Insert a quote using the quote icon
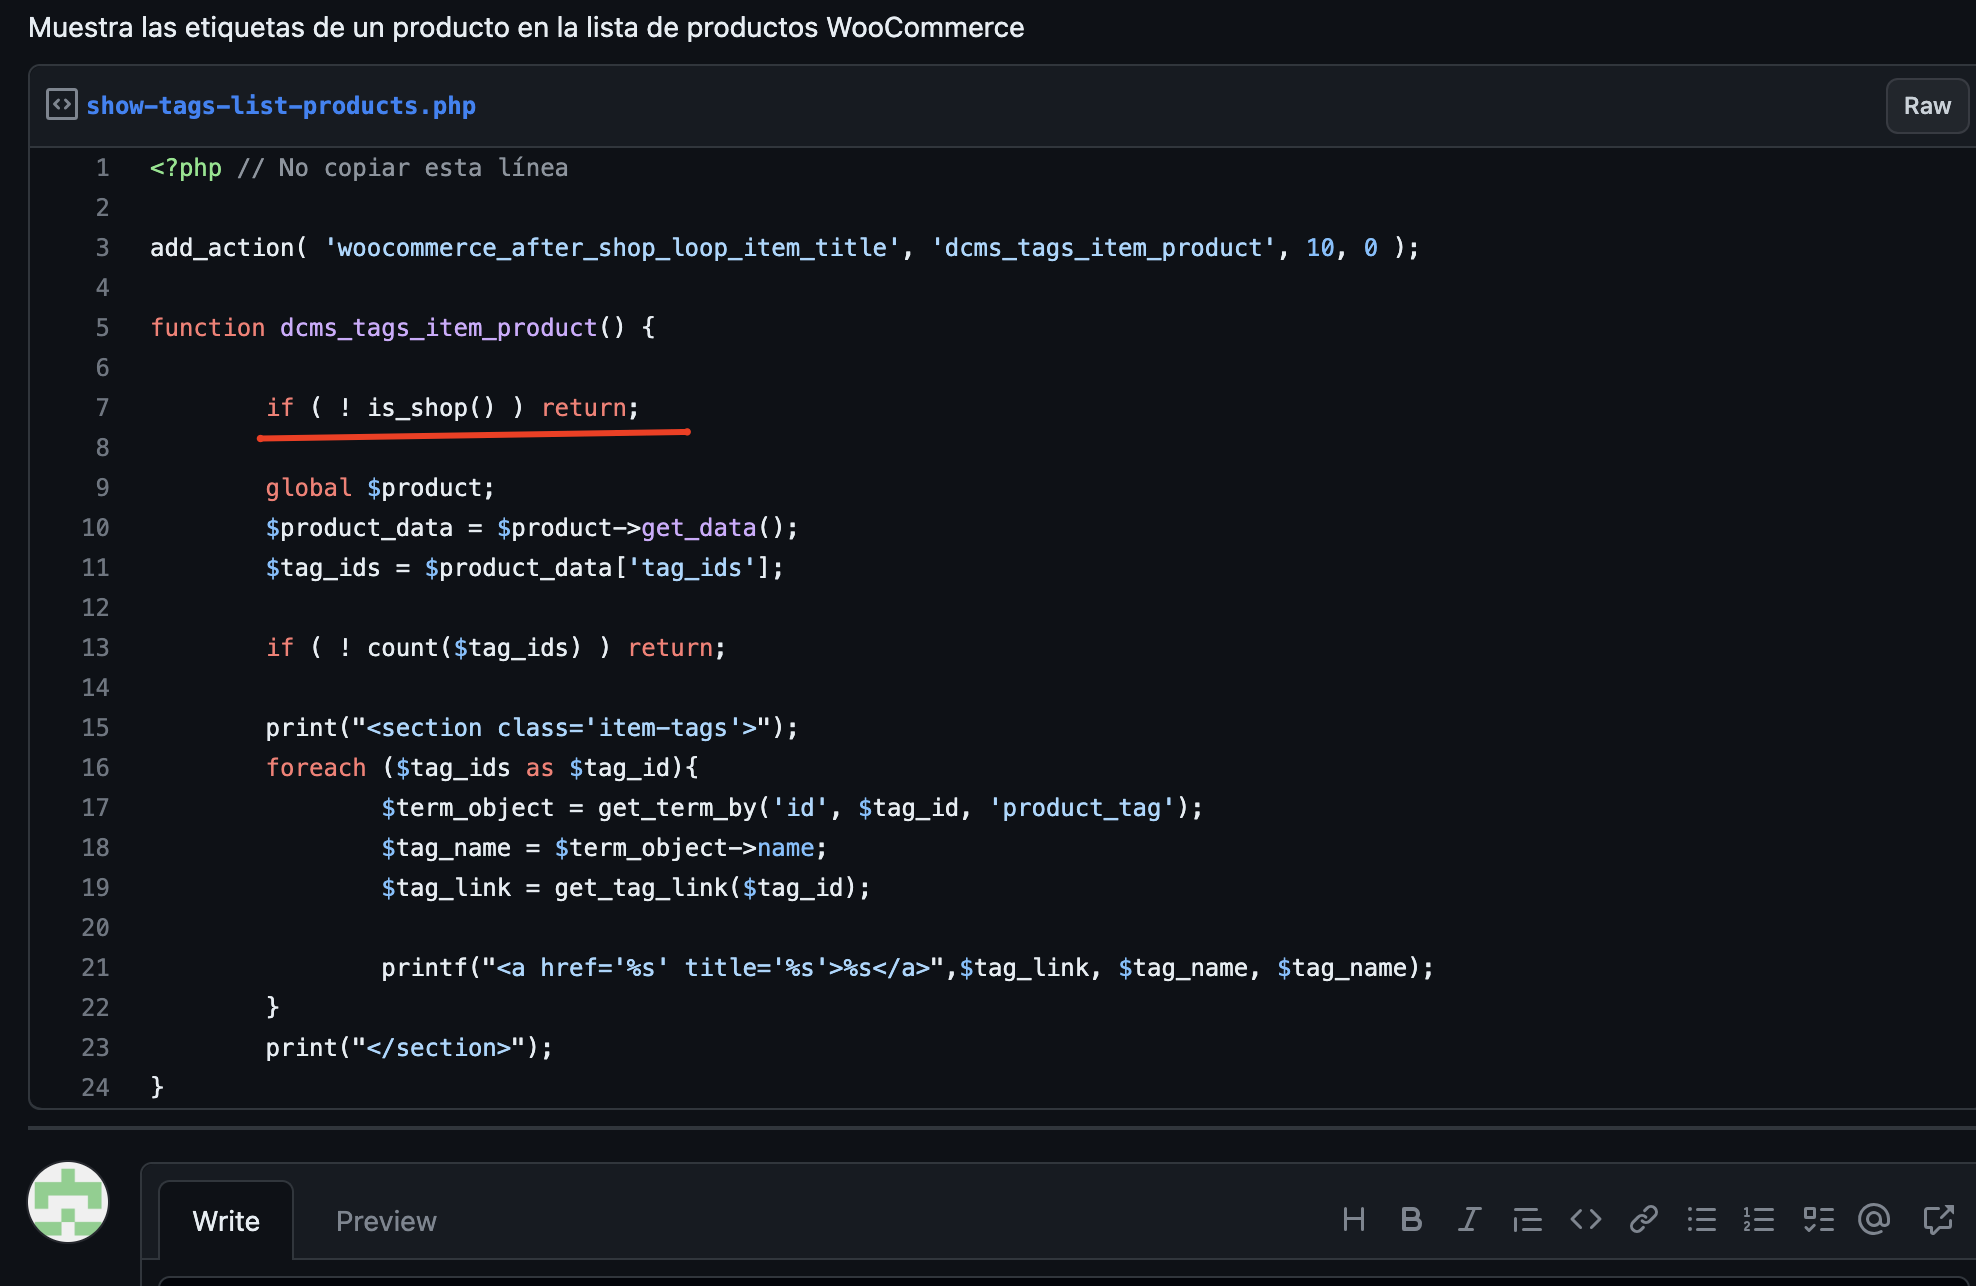This screenshot has height=1286, width=1976. tap(1527, 1219)
